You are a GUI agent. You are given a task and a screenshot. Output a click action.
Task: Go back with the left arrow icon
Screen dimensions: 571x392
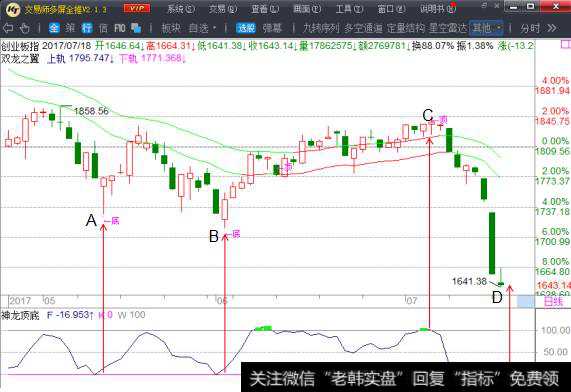tap(8, 28)
